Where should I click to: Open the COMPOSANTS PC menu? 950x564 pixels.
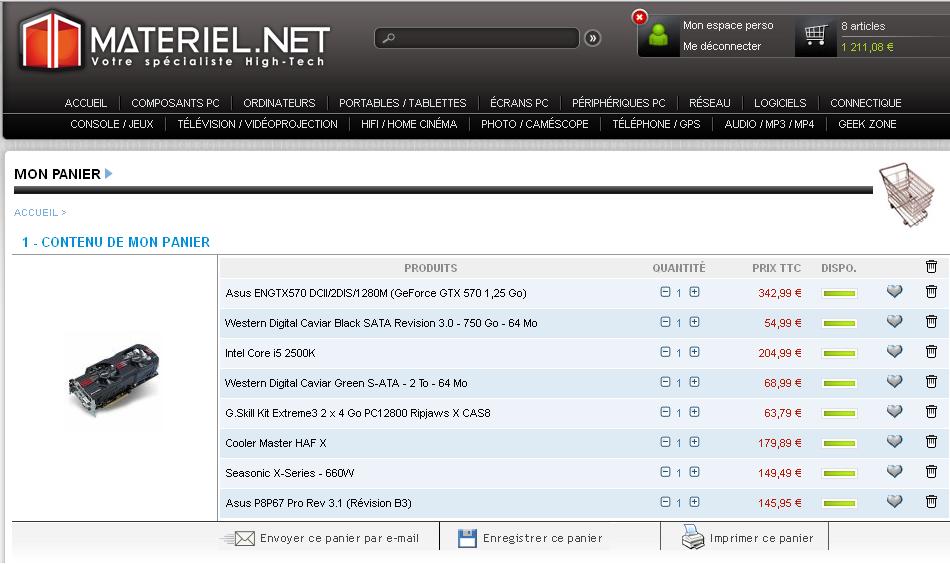coord(175,103)
